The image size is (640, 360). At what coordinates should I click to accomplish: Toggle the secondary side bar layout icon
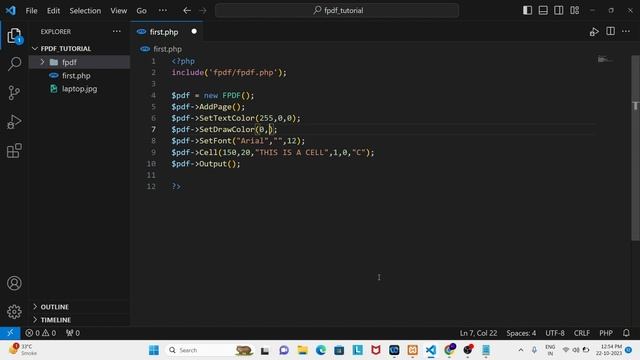coord(559,10)
